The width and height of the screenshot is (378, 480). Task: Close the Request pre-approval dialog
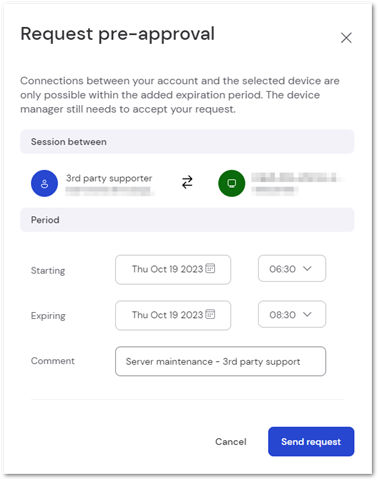(346, 38)
